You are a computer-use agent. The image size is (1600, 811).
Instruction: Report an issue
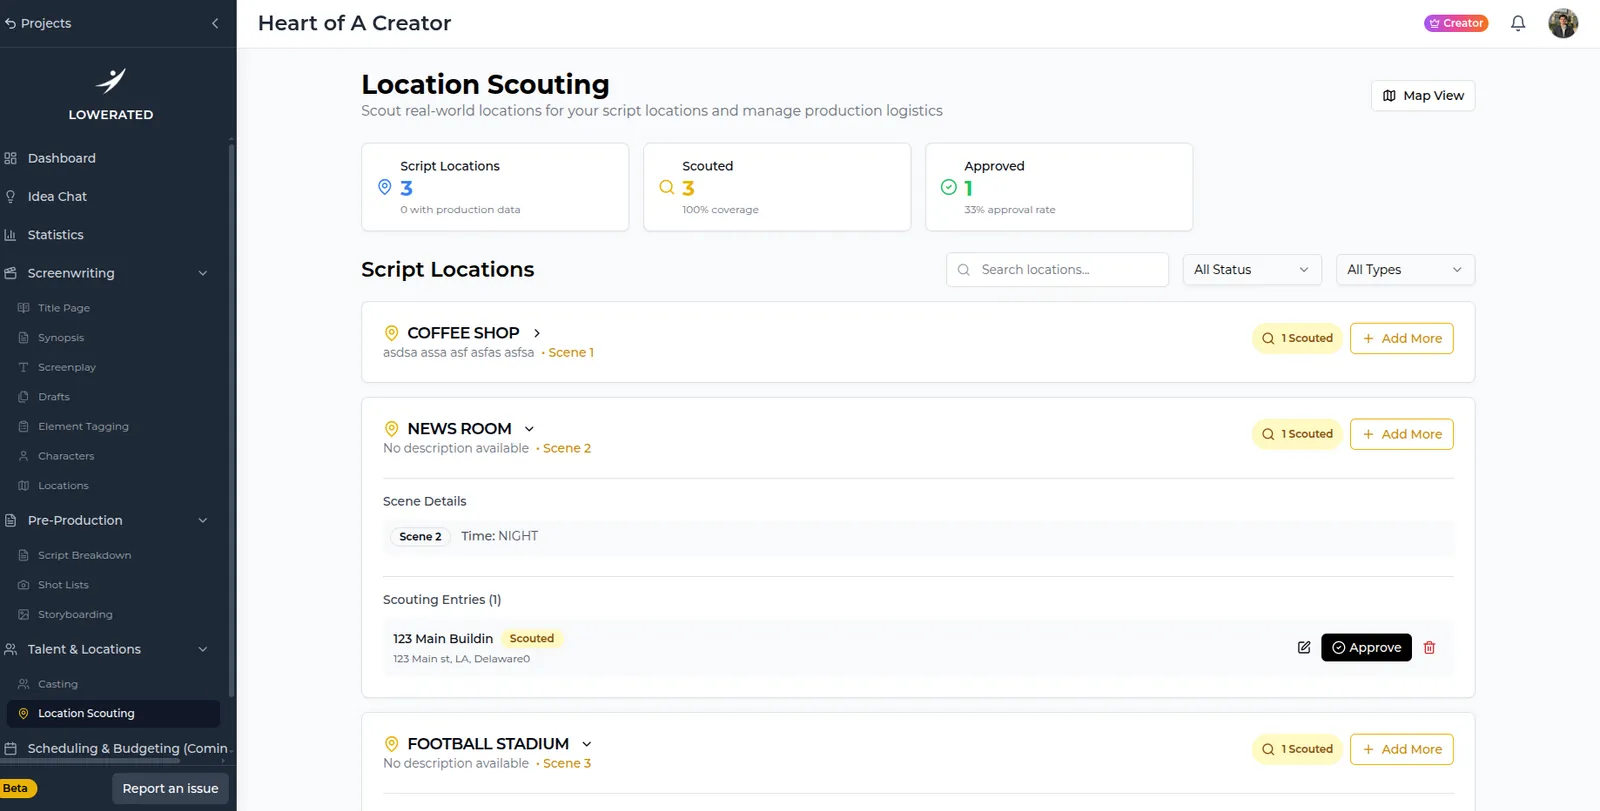click(170, 789)
